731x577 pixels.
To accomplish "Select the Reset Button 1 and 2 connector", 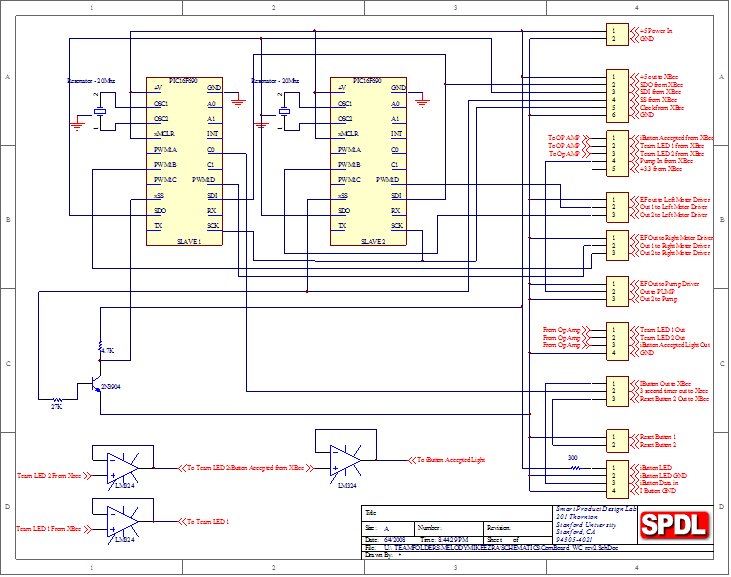I will pyautogui.click(x=619, y=438).
